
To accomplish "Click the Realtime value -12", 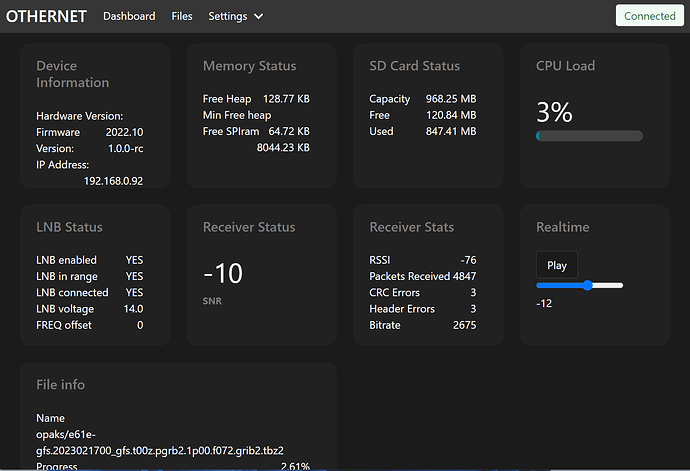I will click(x=544, y=303).
